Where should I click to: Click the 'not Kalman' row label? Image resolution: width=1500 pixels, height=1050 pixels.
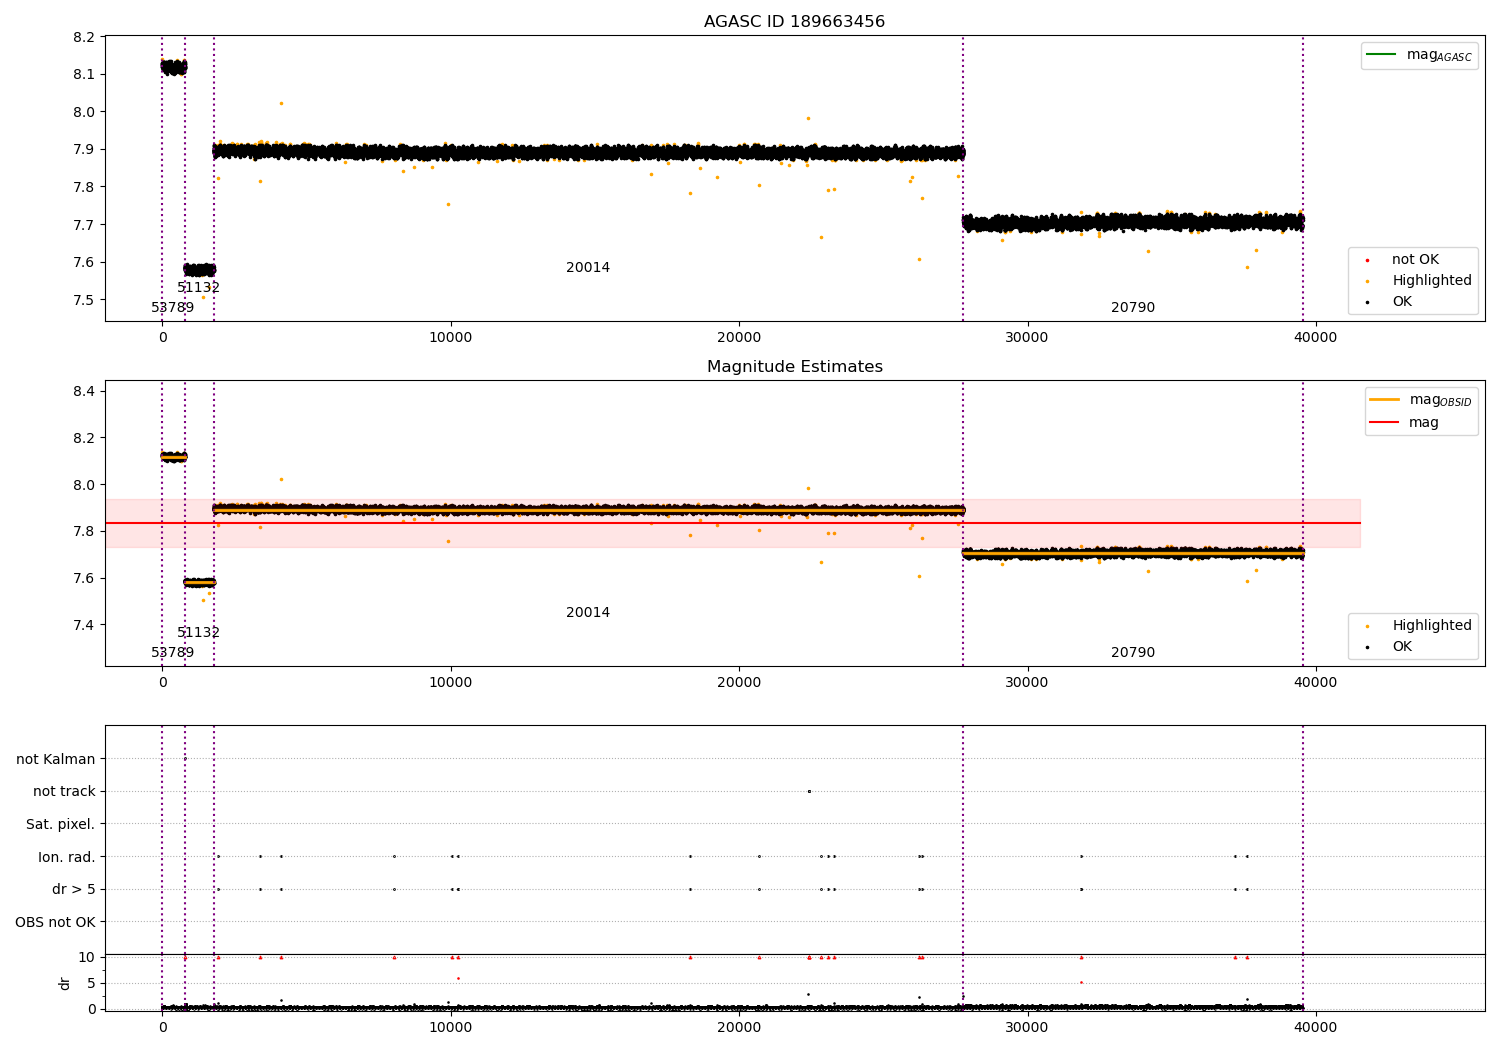tap(56, 759)
